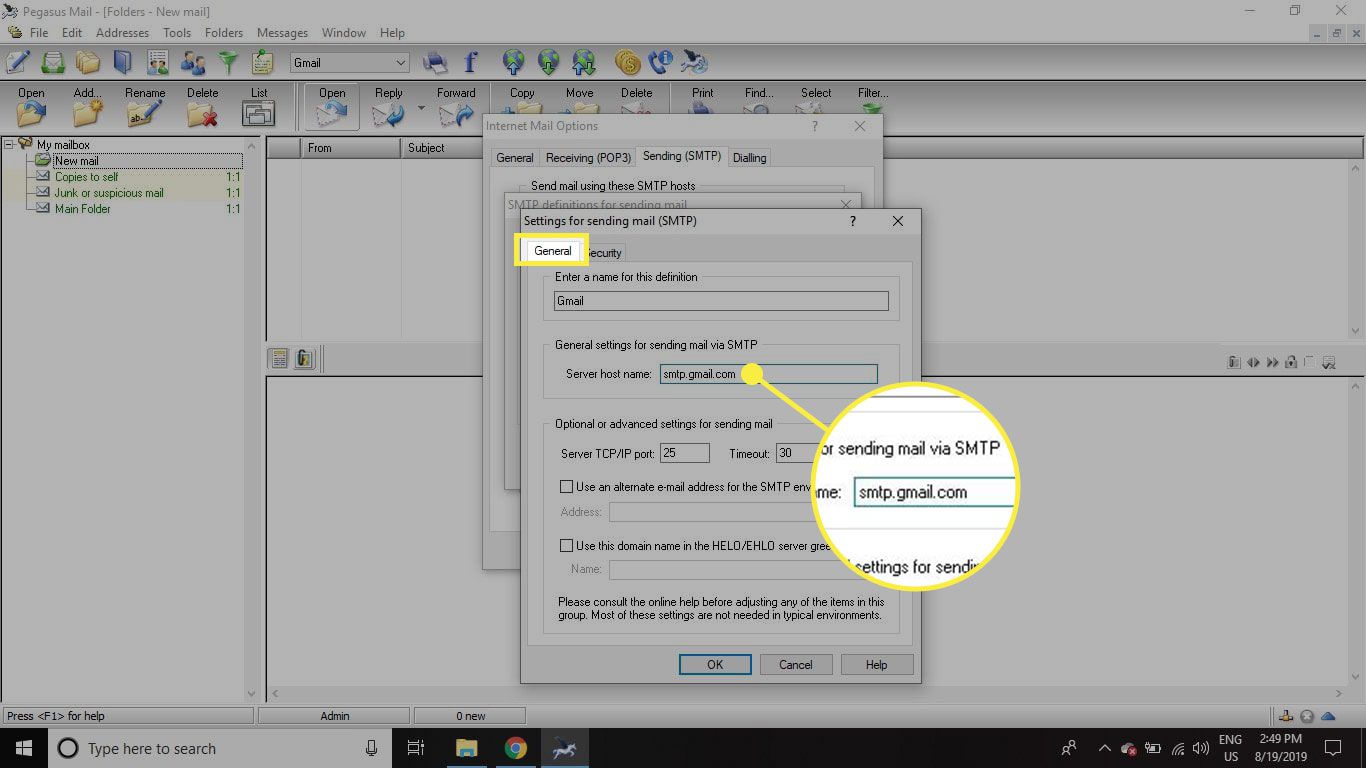Click the Pegasus horse icon in top toolbar

tap(696, 62)
